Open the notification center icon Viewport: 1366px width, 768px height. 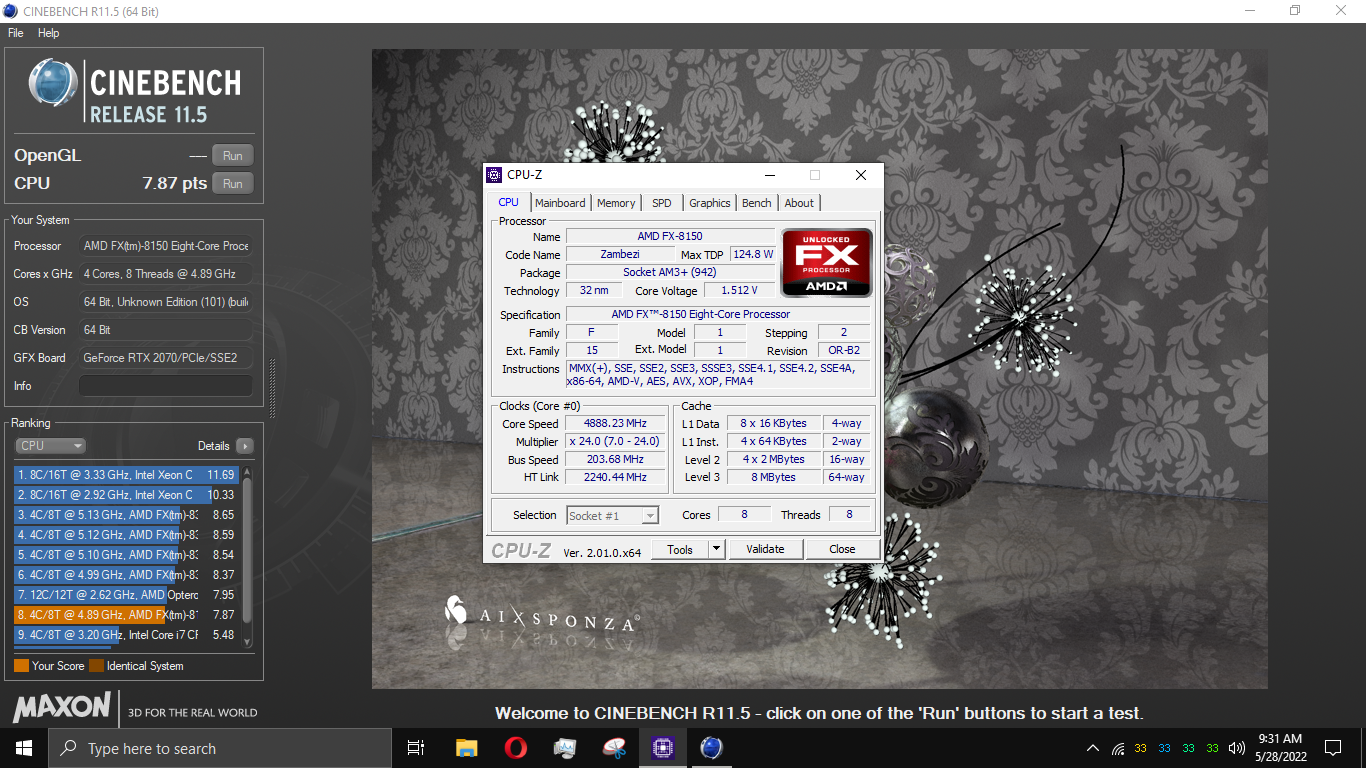(x=1332, y=748)
